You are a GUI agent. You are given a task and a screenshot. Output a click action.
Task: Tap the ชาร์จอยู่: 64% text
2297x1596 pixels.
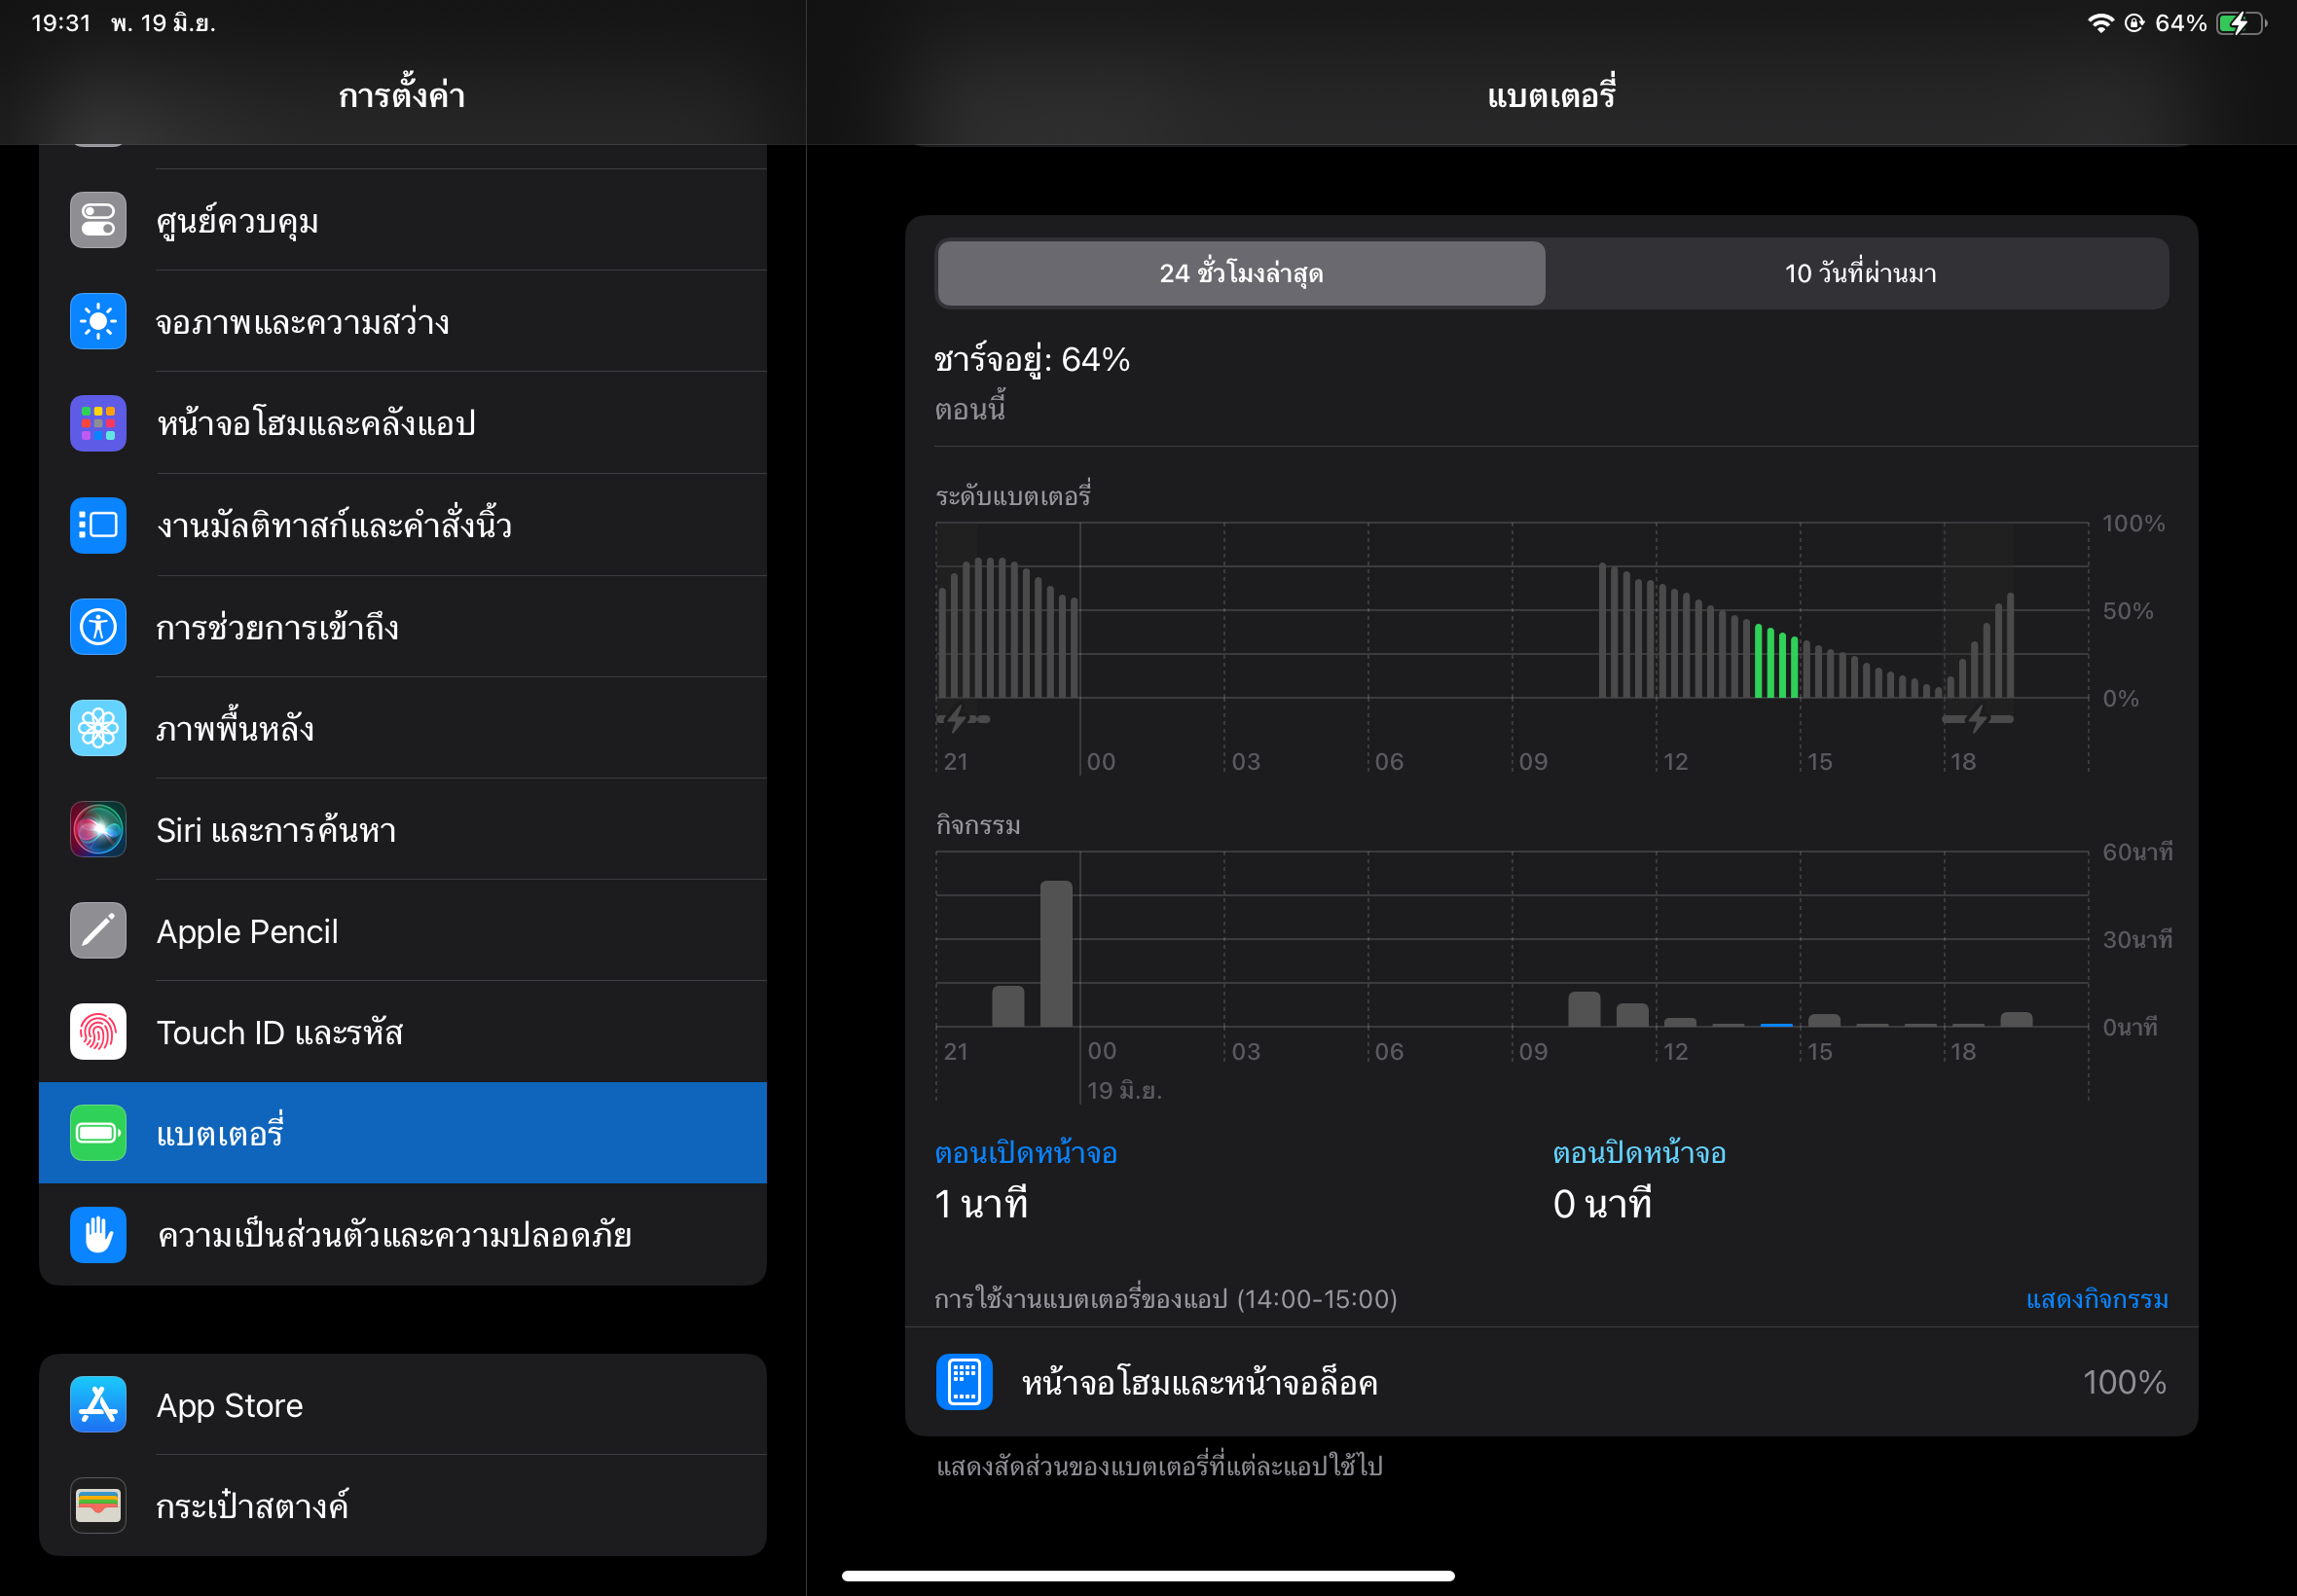(1031, 359)
